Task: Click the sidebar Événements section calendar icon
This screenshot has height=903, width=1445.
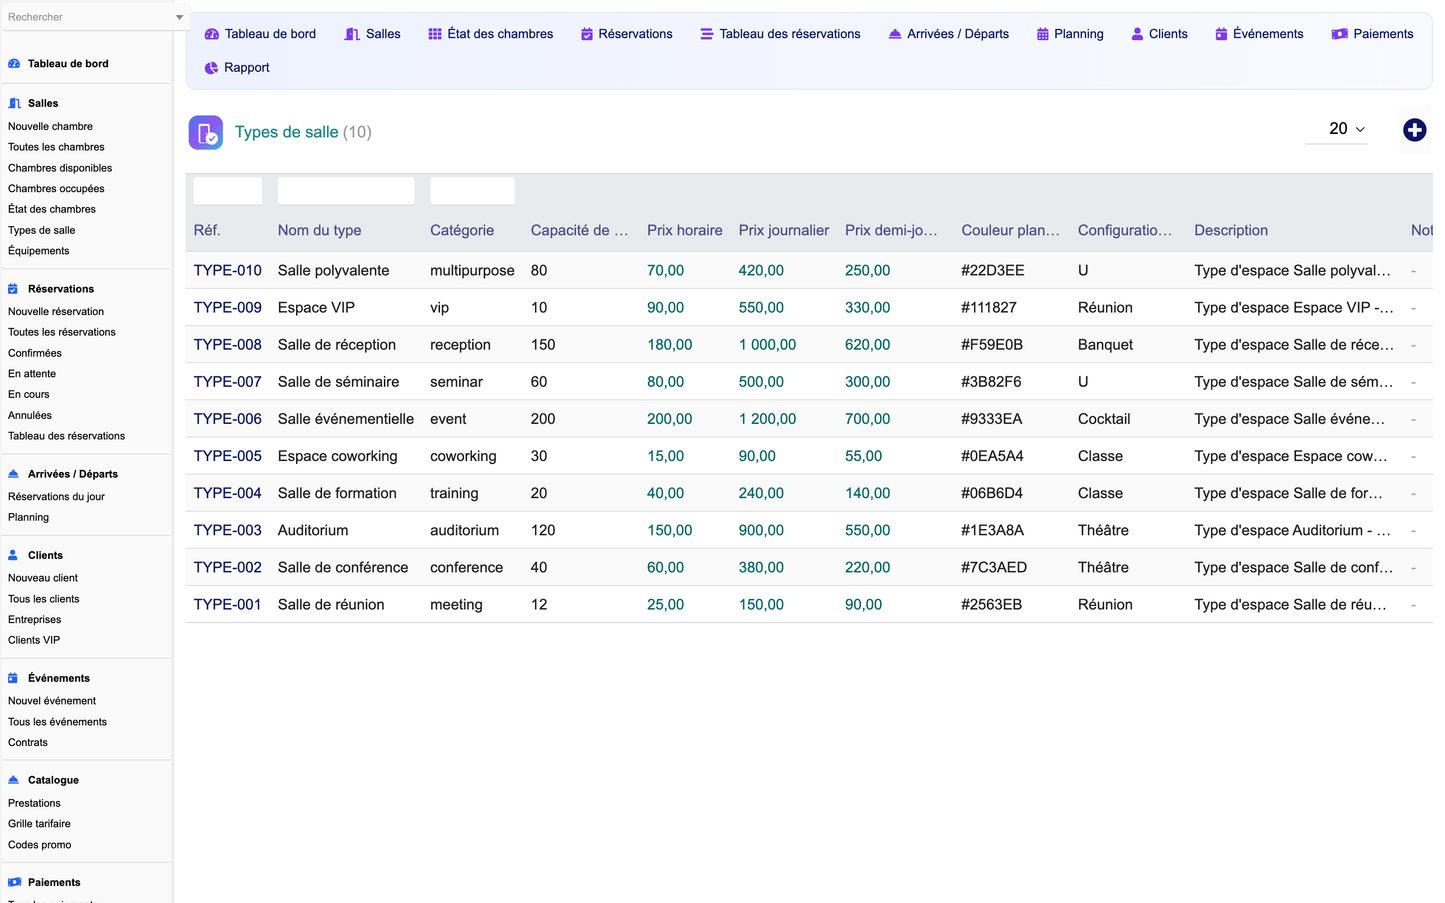Action: (13, 678)
